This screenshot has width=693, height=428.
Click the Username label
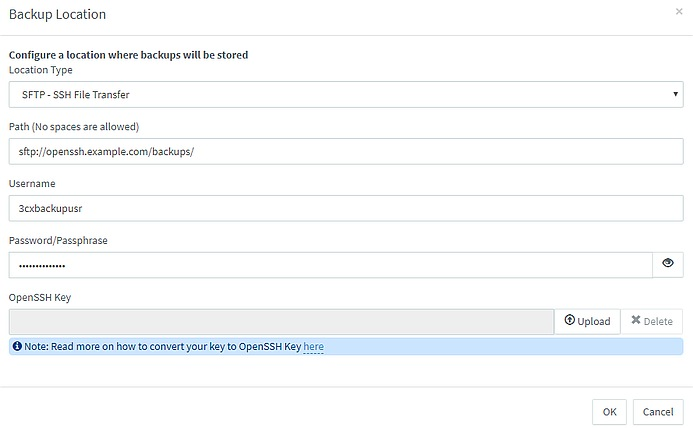tap(32, 183)
